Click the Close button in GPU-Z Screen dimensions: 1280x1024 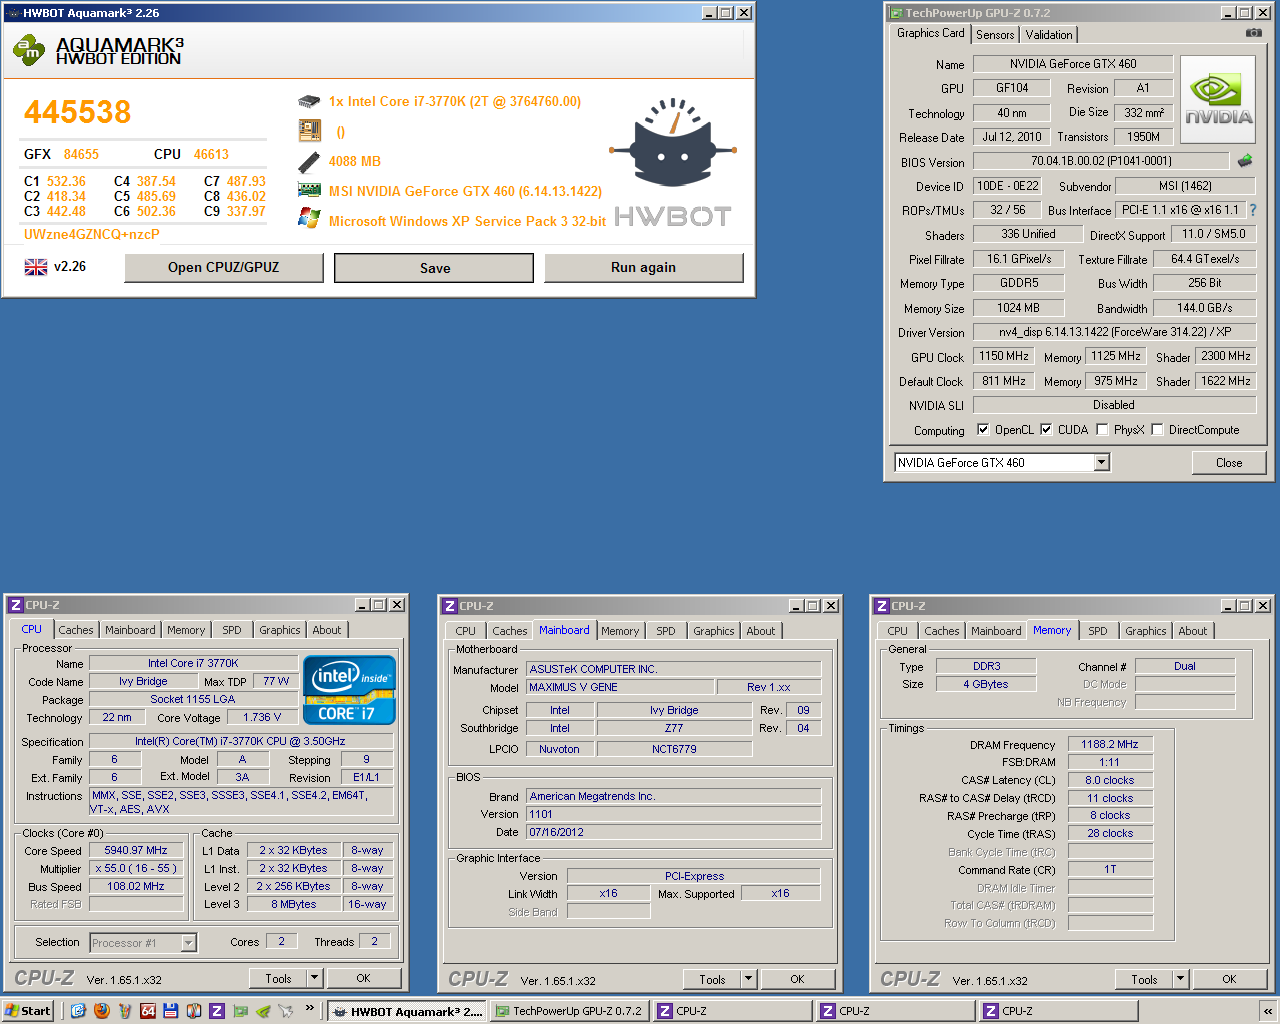click(1229, 462)
